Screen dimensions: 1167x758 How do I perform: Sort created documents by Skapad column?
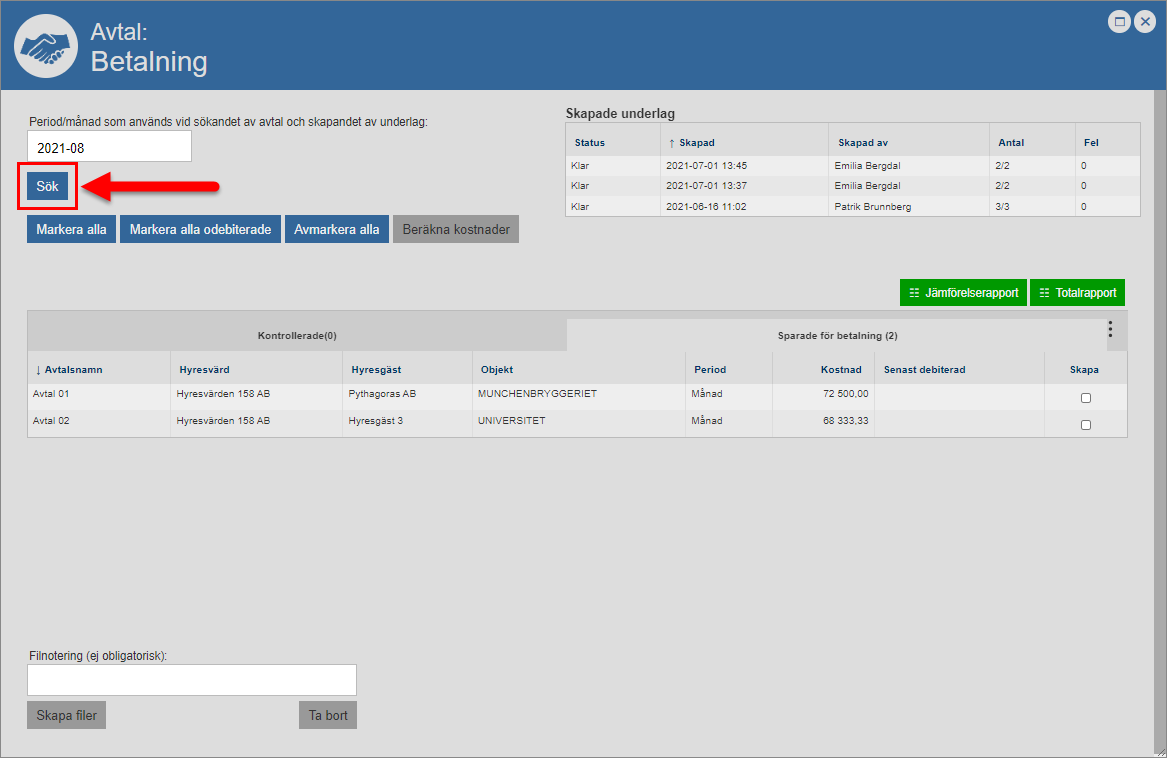(x=696, y=143)
